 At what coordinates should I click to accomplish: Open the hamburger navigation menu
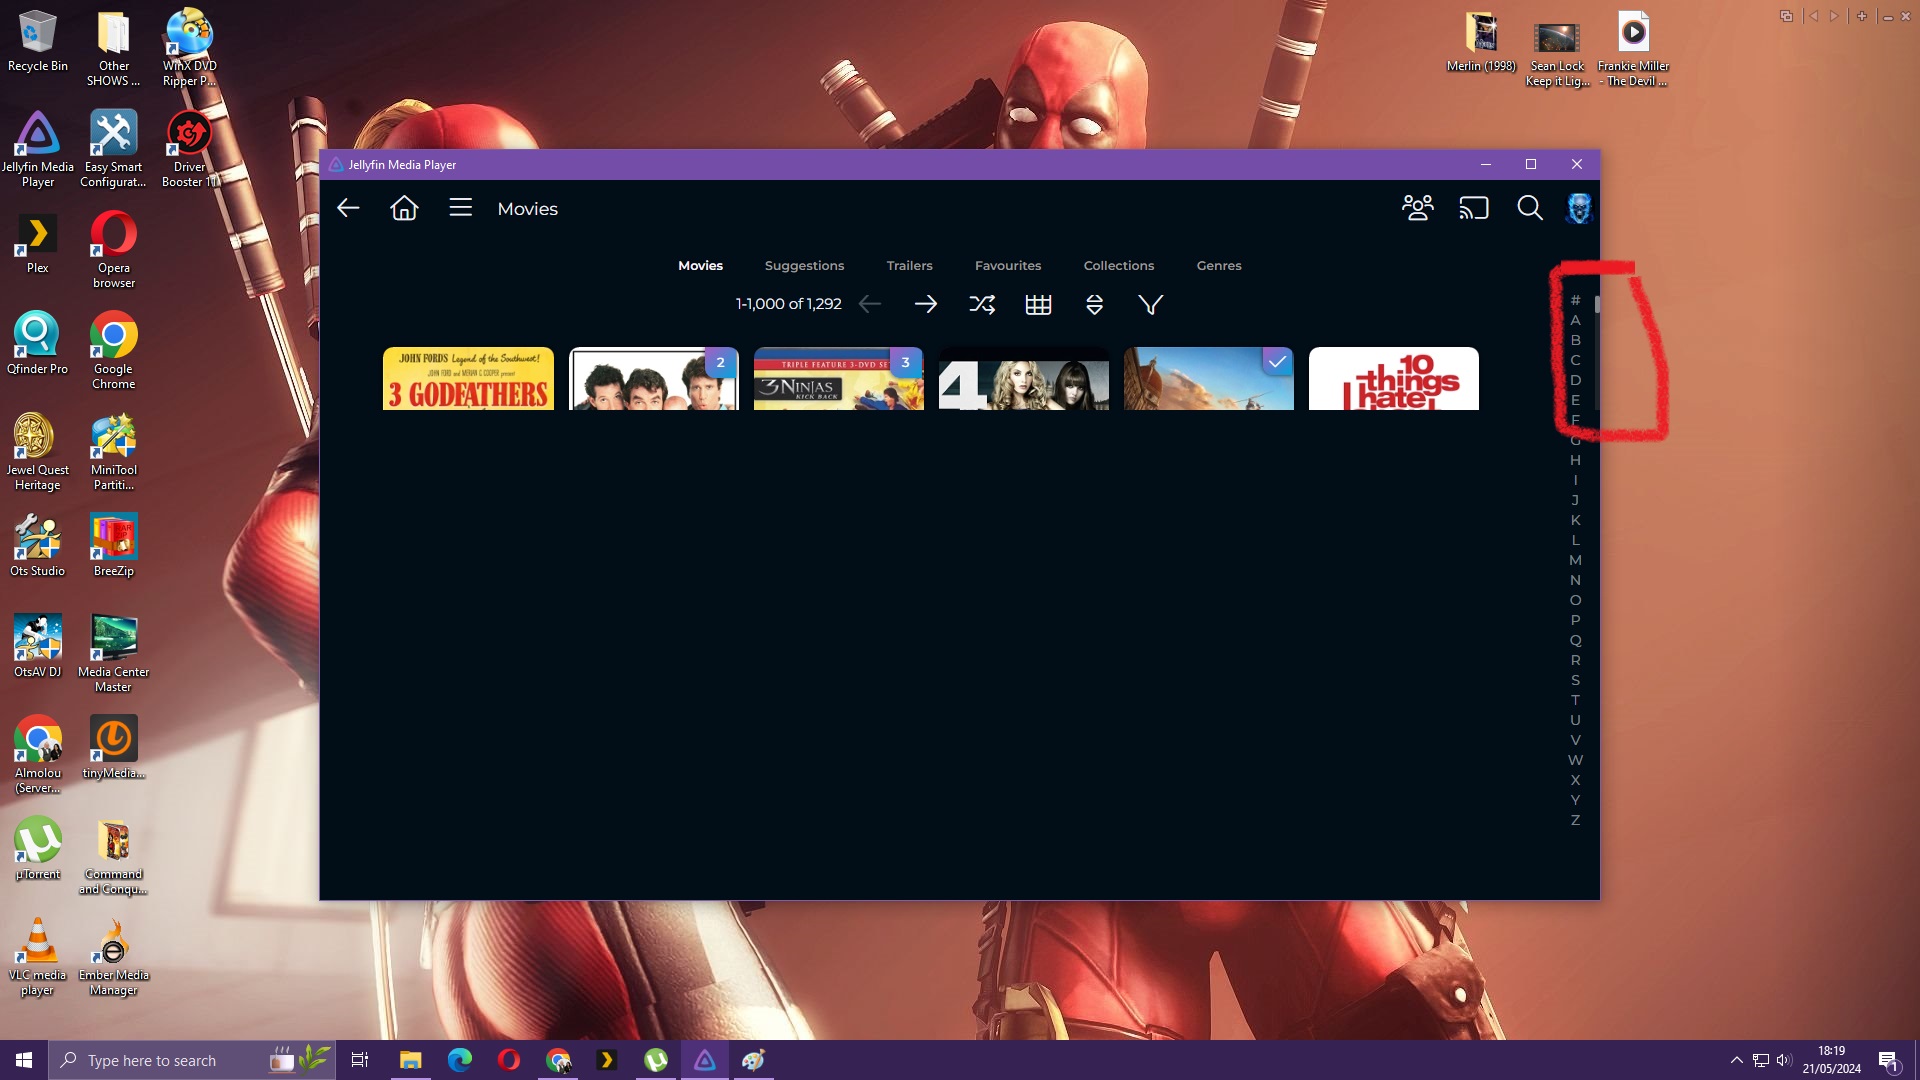(460, 208)
